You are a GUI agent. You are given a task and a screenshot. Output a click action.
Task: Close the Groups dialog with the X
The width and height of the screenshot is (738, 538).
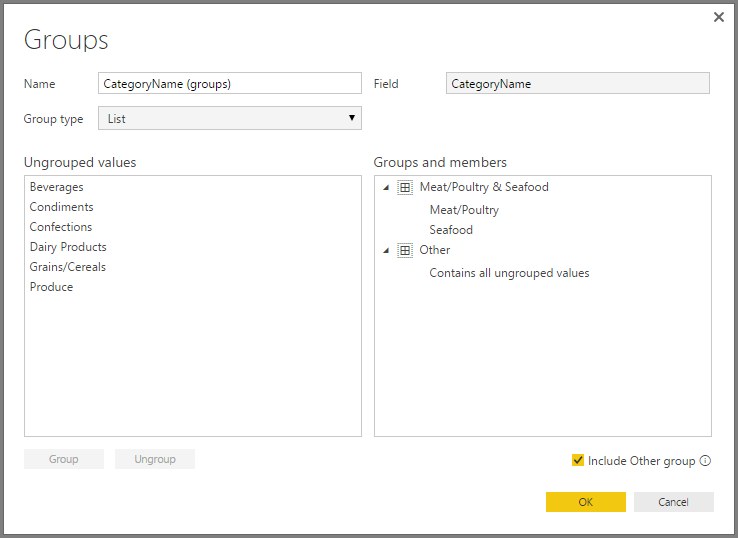(719, 17)
